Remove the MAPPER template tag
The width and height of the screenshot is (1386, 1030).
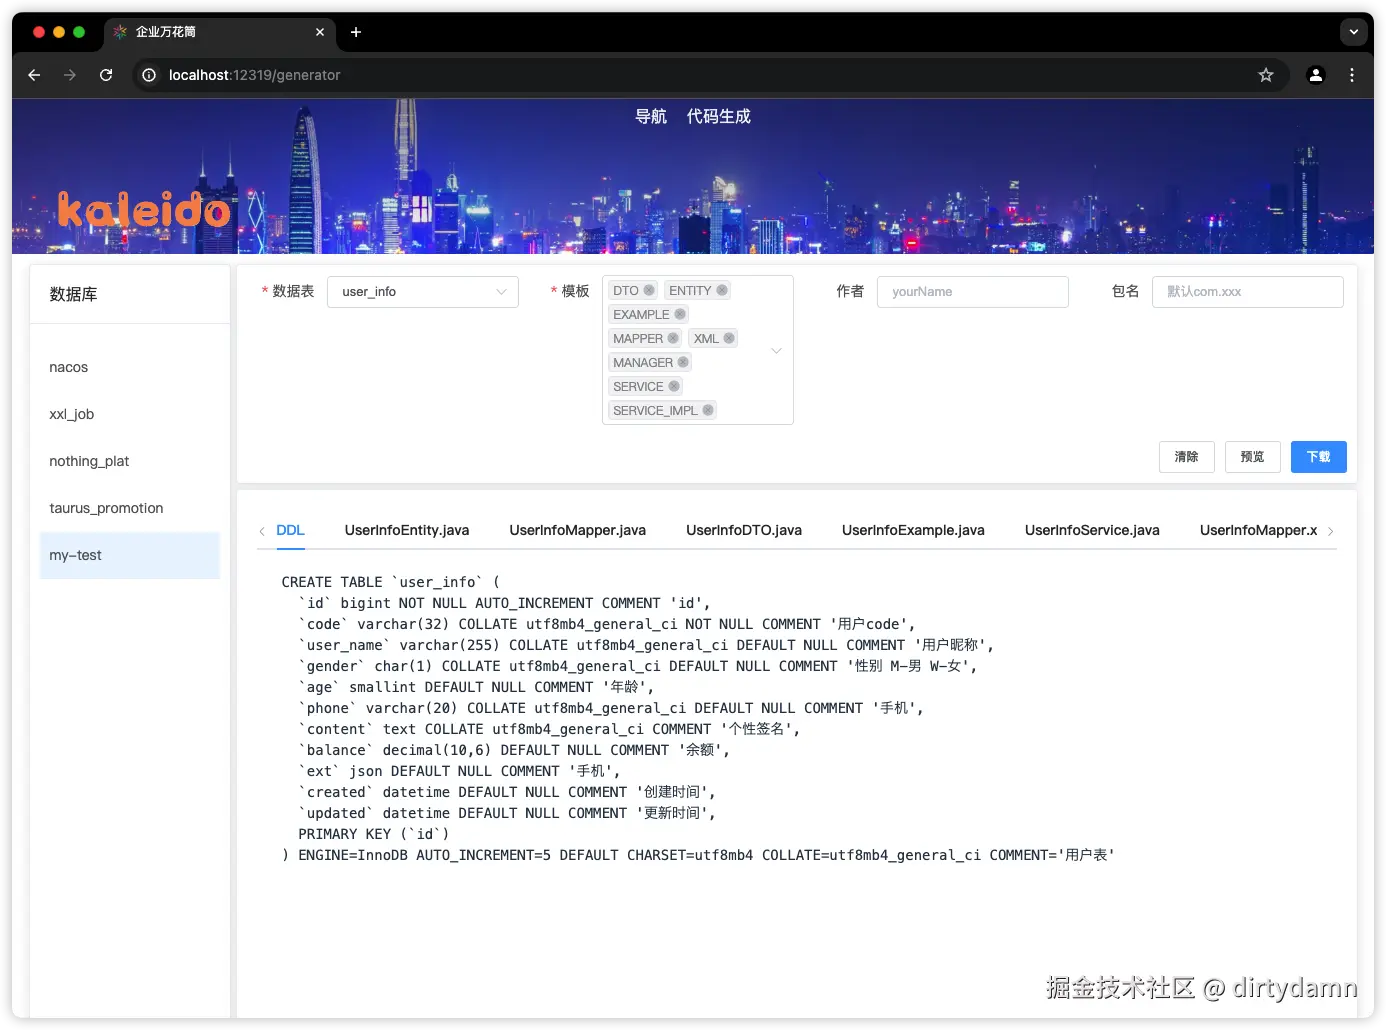coord(673,338)
